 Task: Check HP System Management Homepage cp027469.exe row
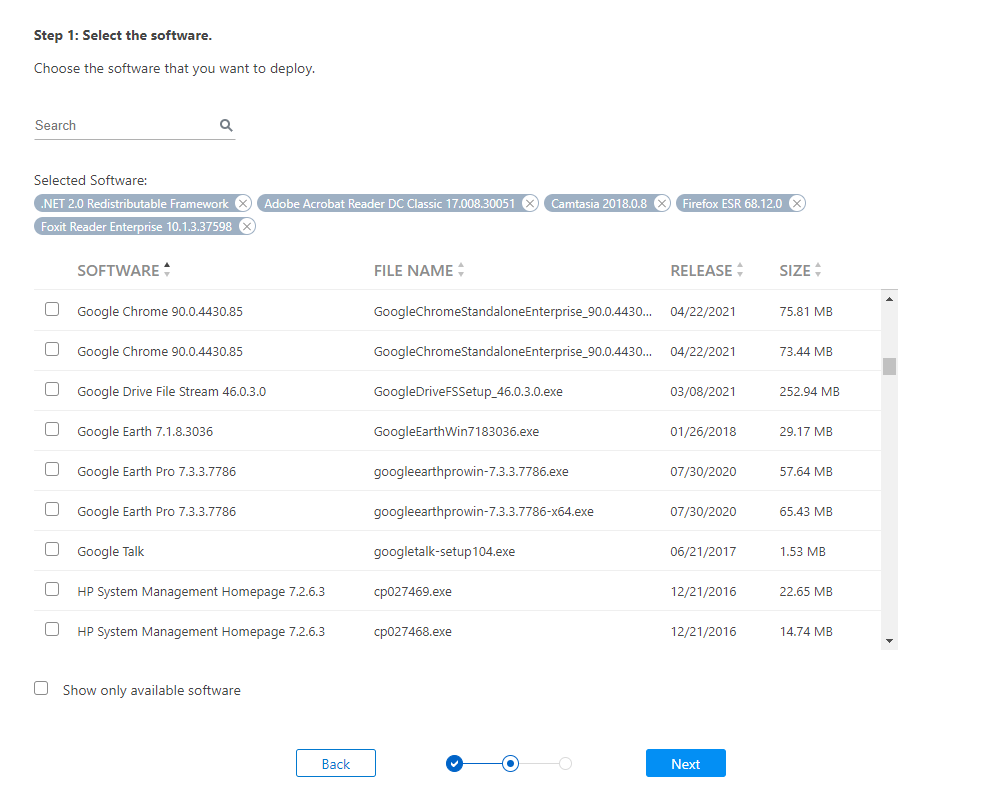(x=52, y=589)
